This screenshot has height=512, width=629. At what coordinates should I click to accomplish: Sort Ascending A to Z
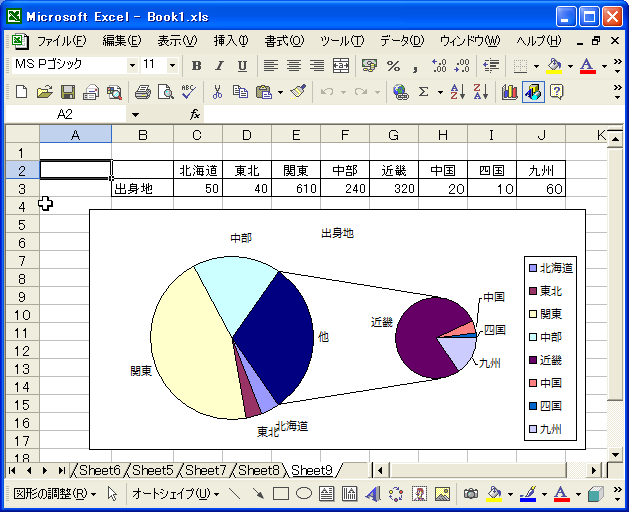click(x=458, y=92)
